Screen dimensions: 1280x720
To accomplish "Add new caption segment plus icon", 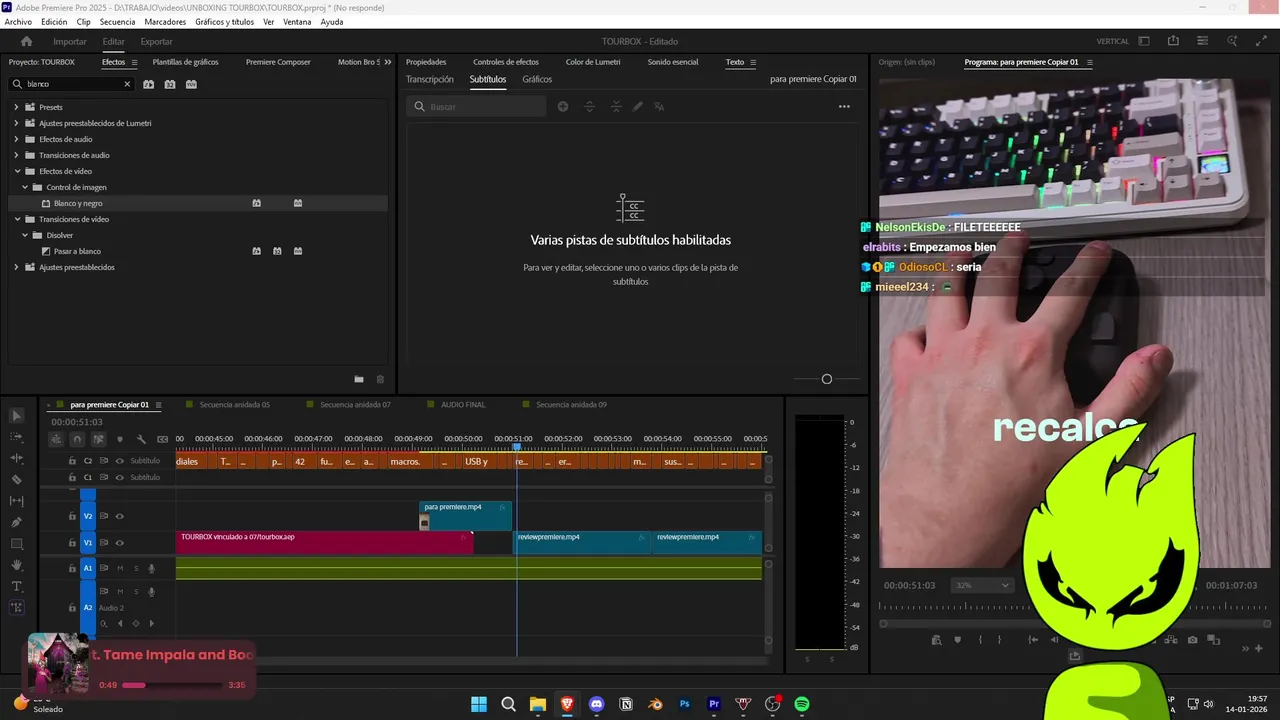I will [563, 107].
